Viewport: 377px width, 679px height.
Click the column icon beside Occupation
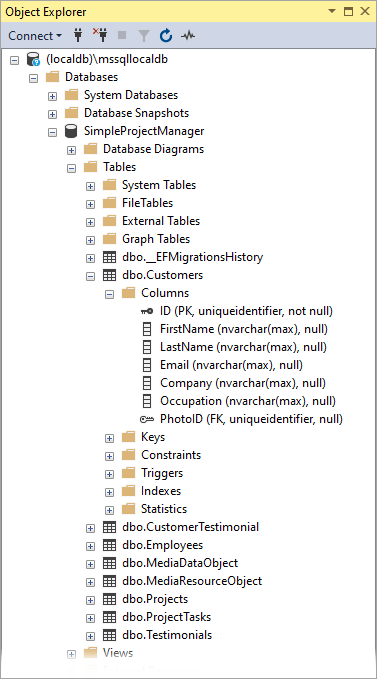point(147,401)
